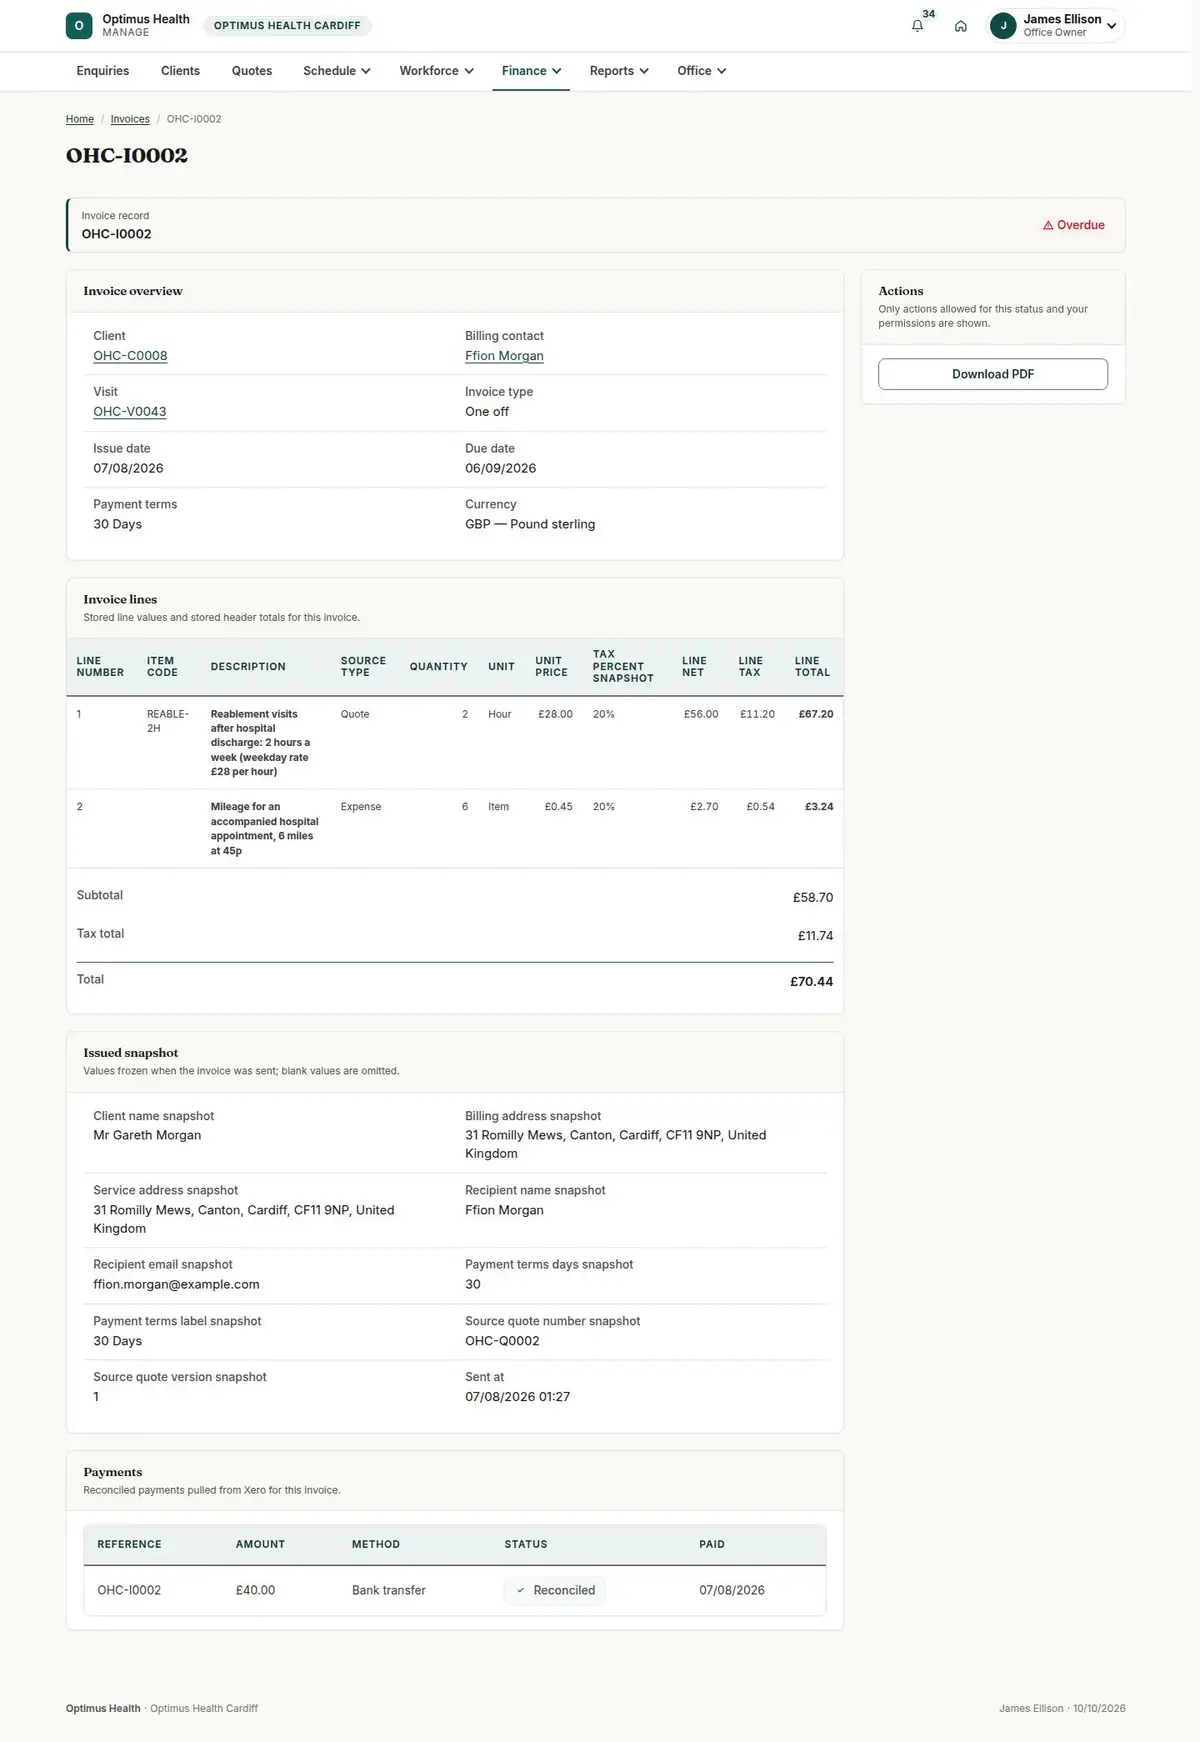Click the Home breadcrumb link
This screenshot has width=1200, height=1742.
pyautogui.click(x=80, y=119)
